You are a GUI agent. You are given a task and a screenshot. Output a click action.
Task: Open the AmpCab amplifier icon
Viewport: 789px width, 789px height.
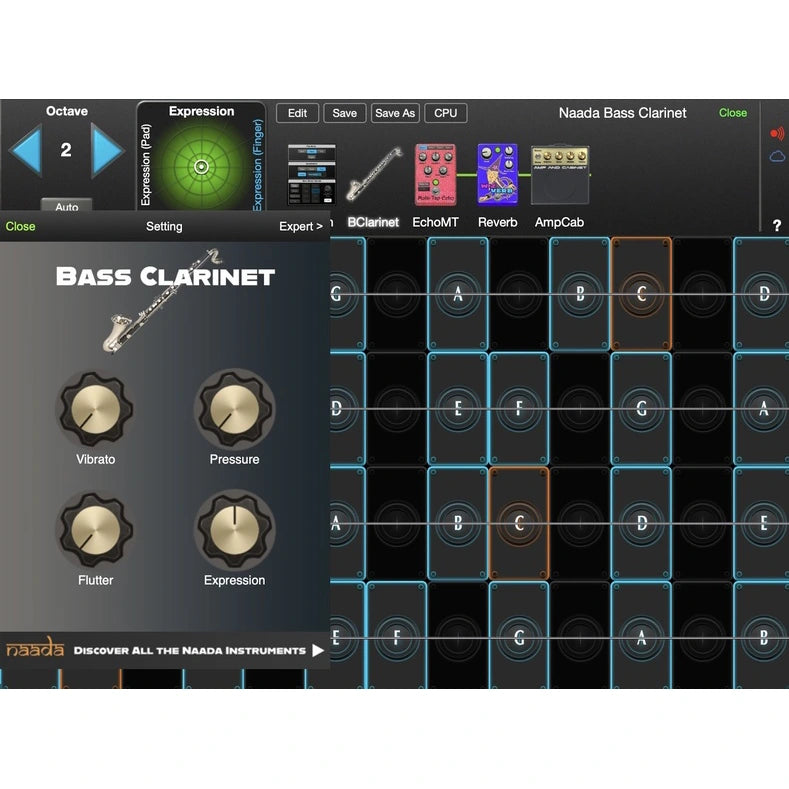(x=560, y=175)
